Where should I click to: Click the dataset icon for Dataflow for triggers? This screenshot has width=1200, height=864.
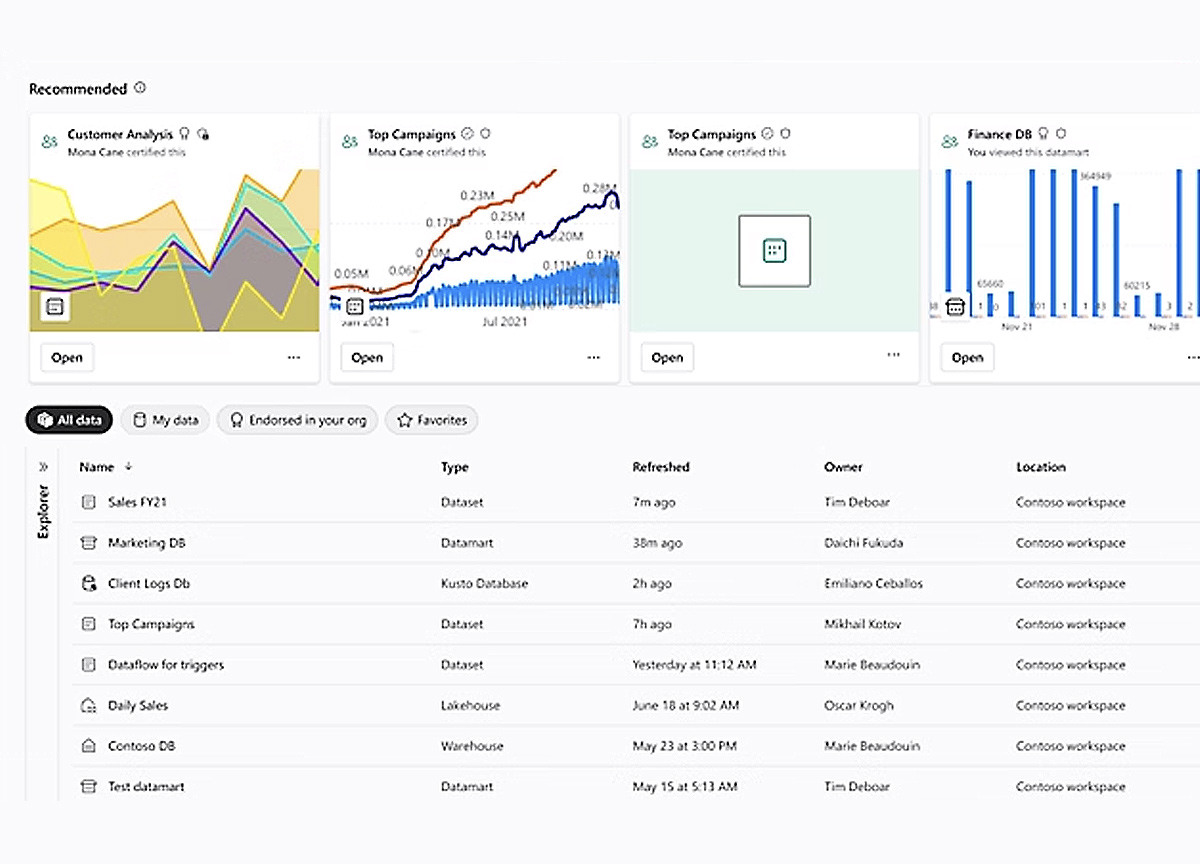point(88,664)
